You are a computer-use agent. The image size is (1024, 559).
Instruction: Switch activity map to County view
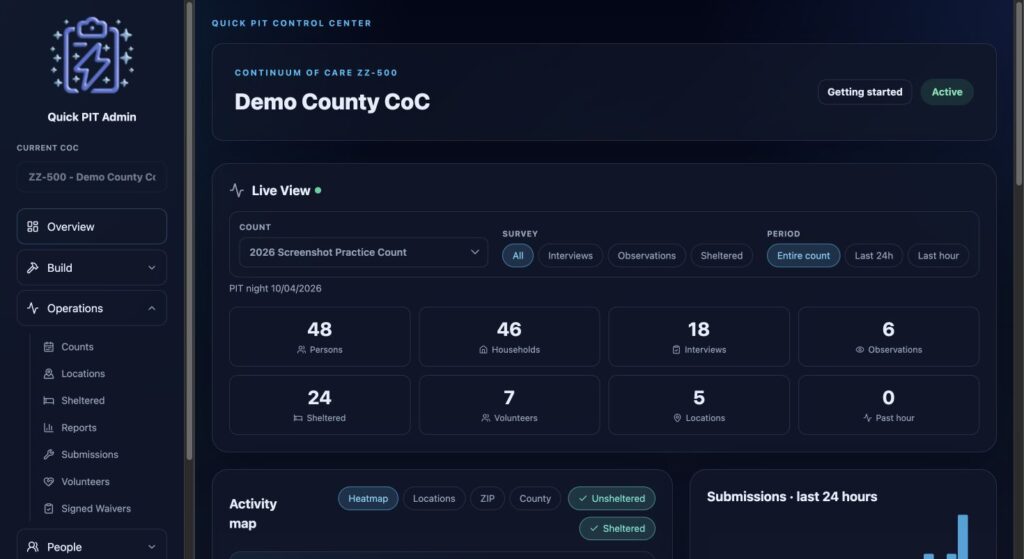(x=535, y=498)
